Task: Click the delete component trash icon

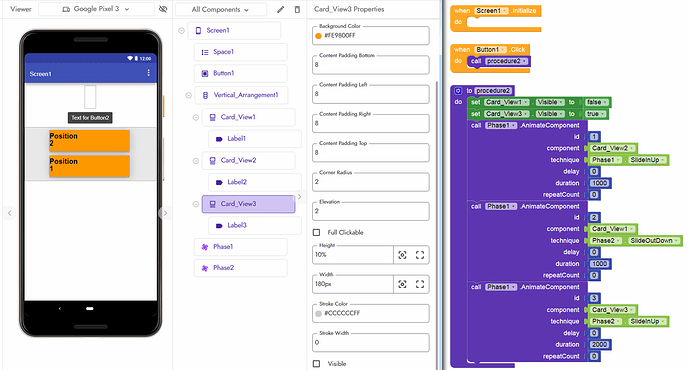Action: pos(297,9)
